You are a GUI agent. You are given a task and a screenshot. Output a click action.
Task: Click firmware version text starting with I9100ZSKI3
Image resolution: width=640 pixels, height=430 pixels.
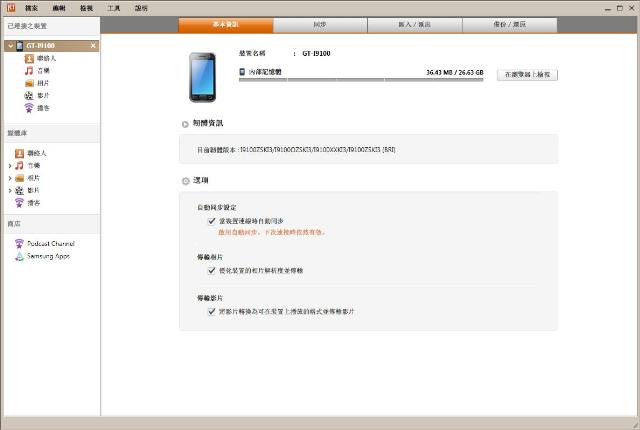point(317,150)
